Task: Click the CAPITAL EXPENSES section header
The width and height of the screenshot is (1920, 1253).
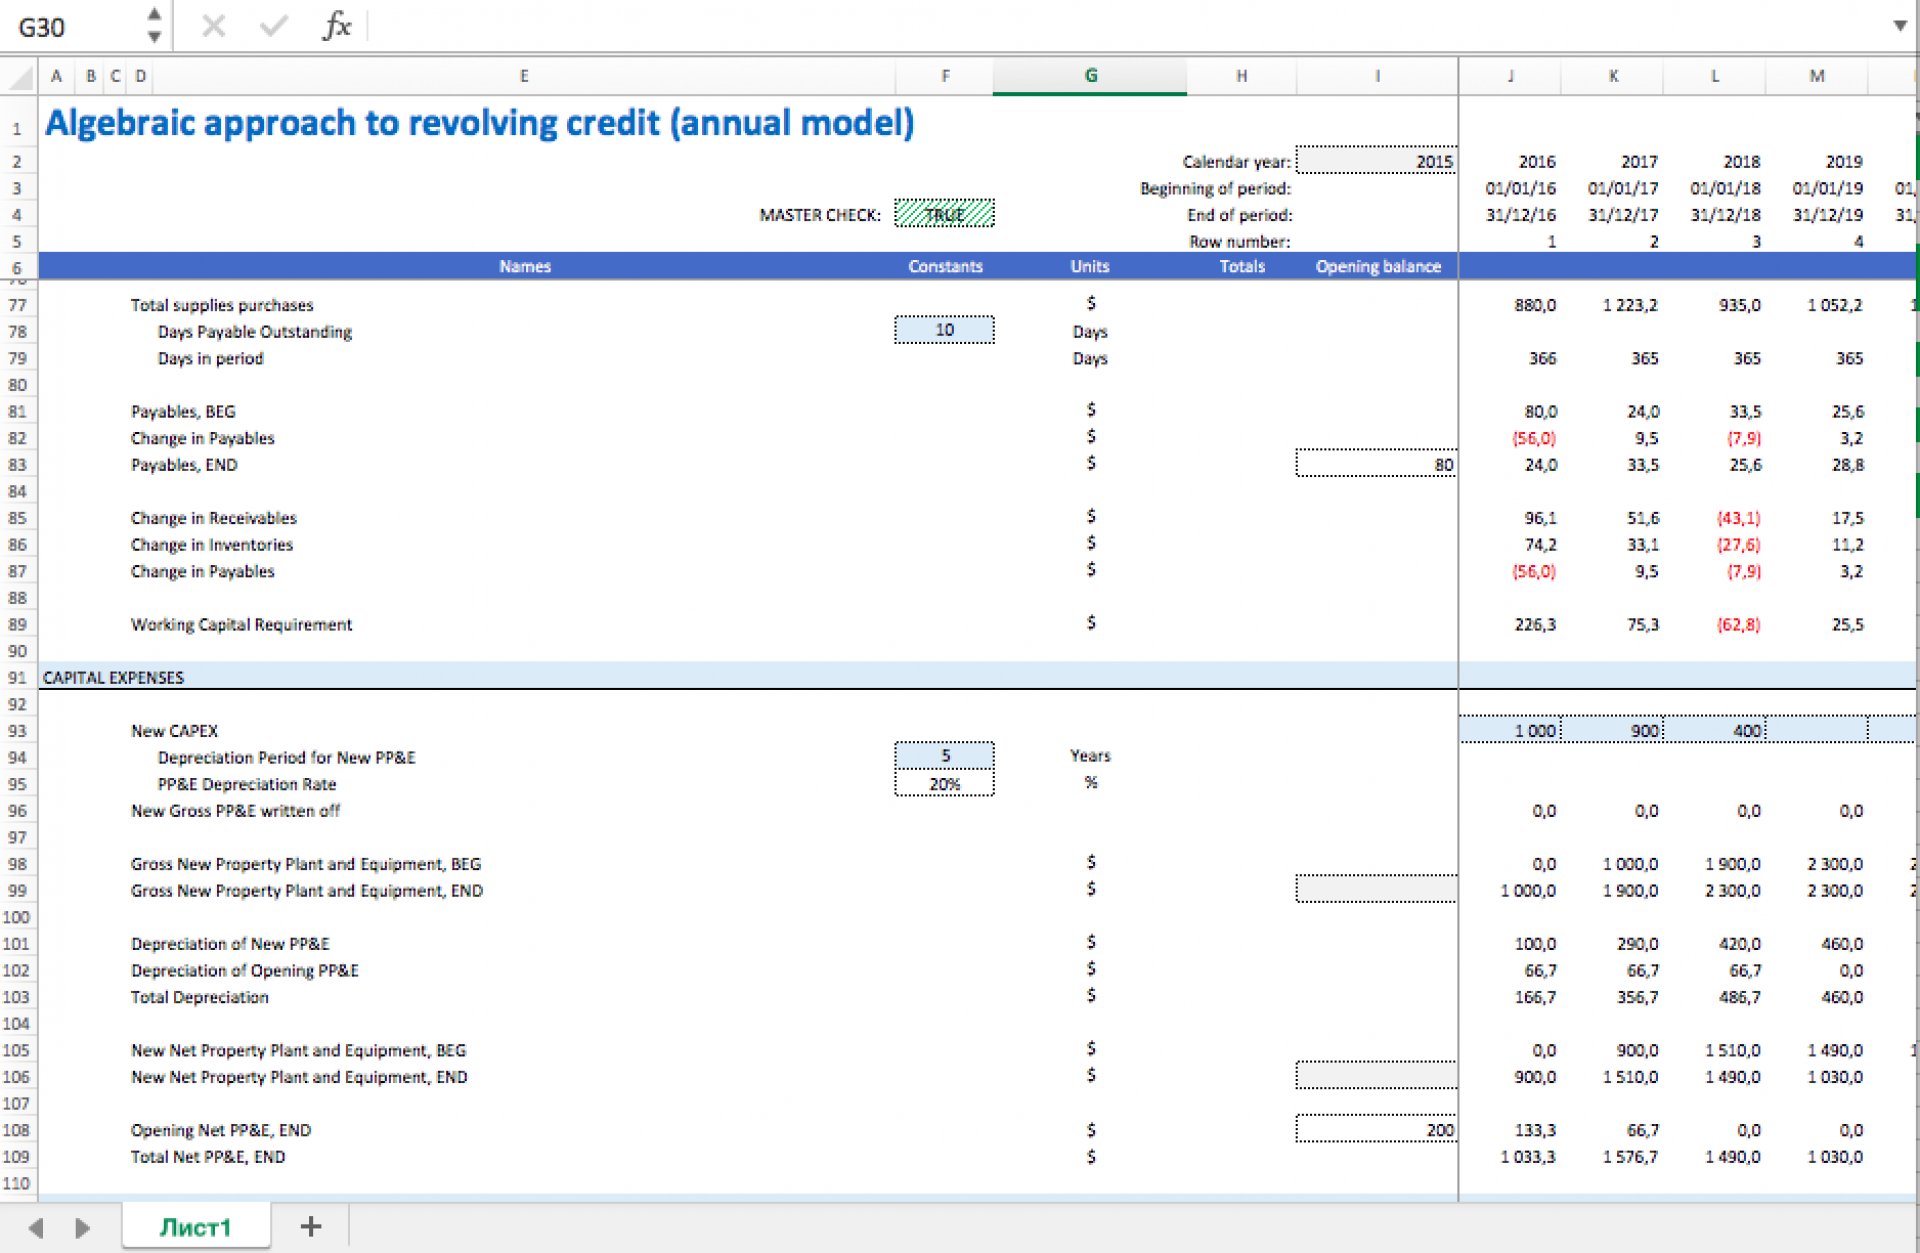Action: coord(113,677)
